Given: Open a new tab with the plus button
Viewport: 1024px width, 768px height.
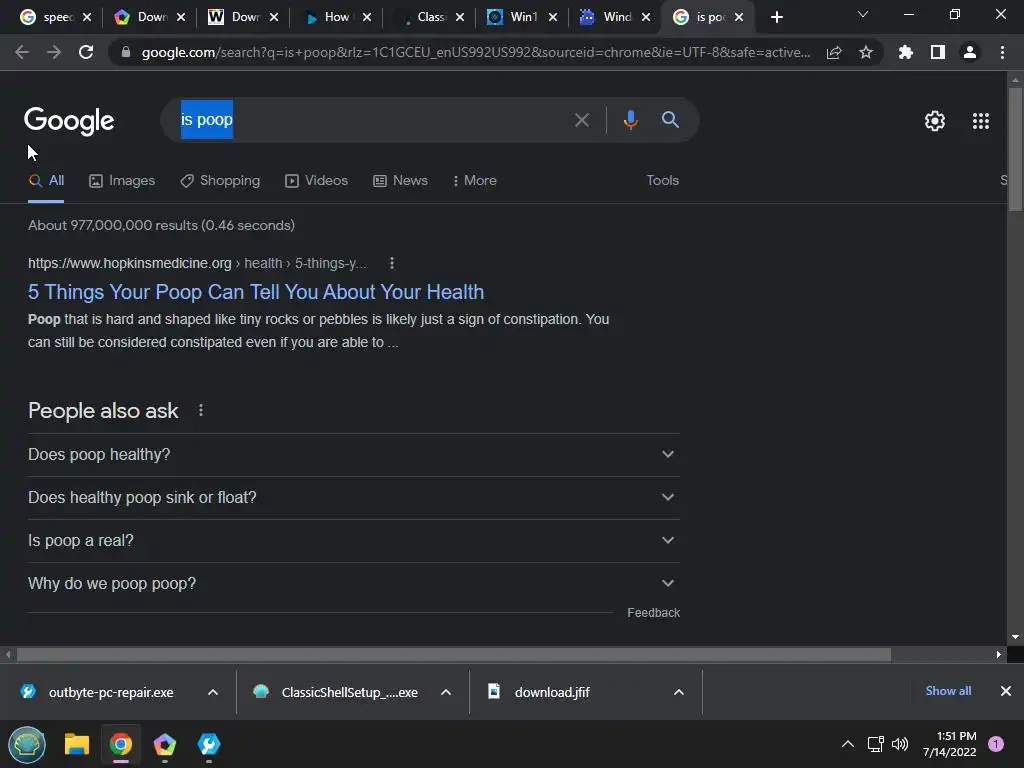Looking at the screenshot, I should tap(776, 18).
